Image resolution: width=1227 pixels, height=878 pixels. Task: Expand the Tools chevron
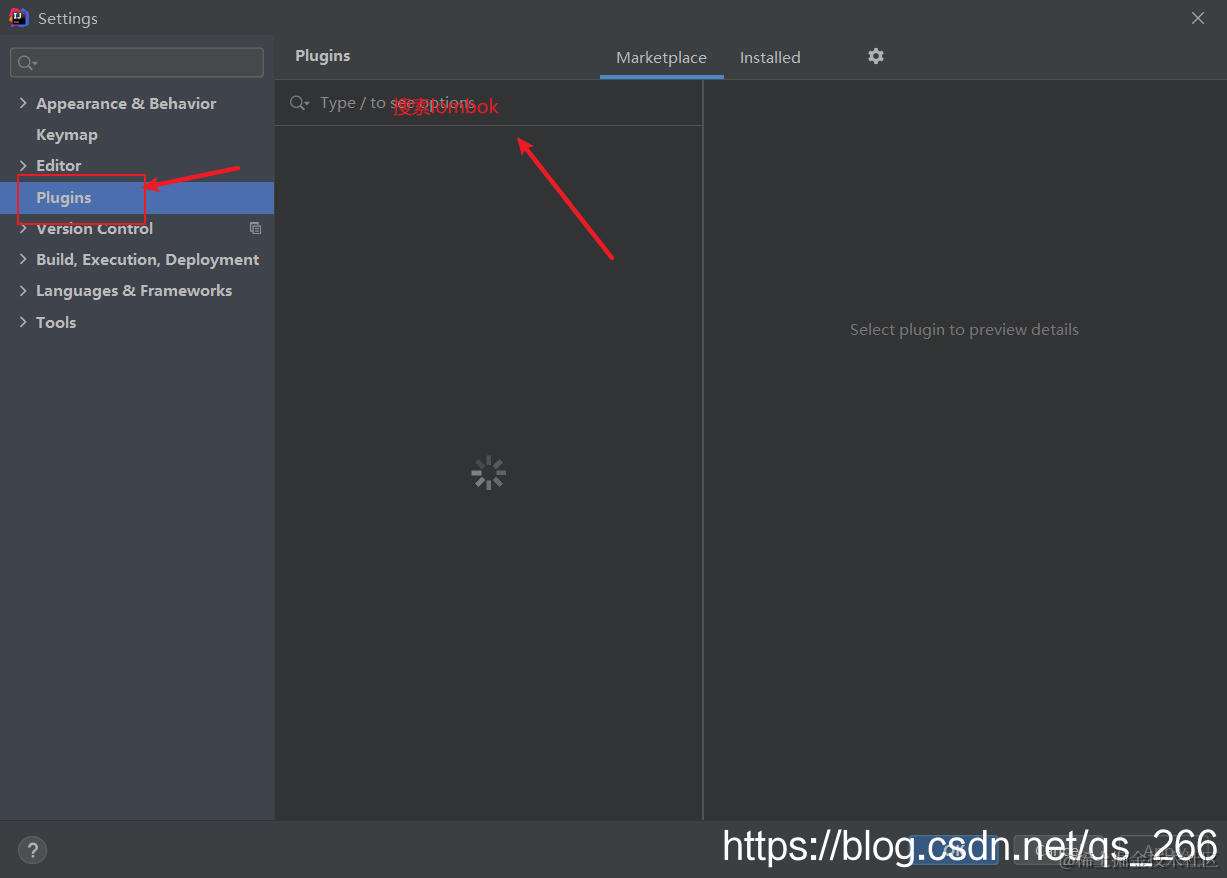23,322
